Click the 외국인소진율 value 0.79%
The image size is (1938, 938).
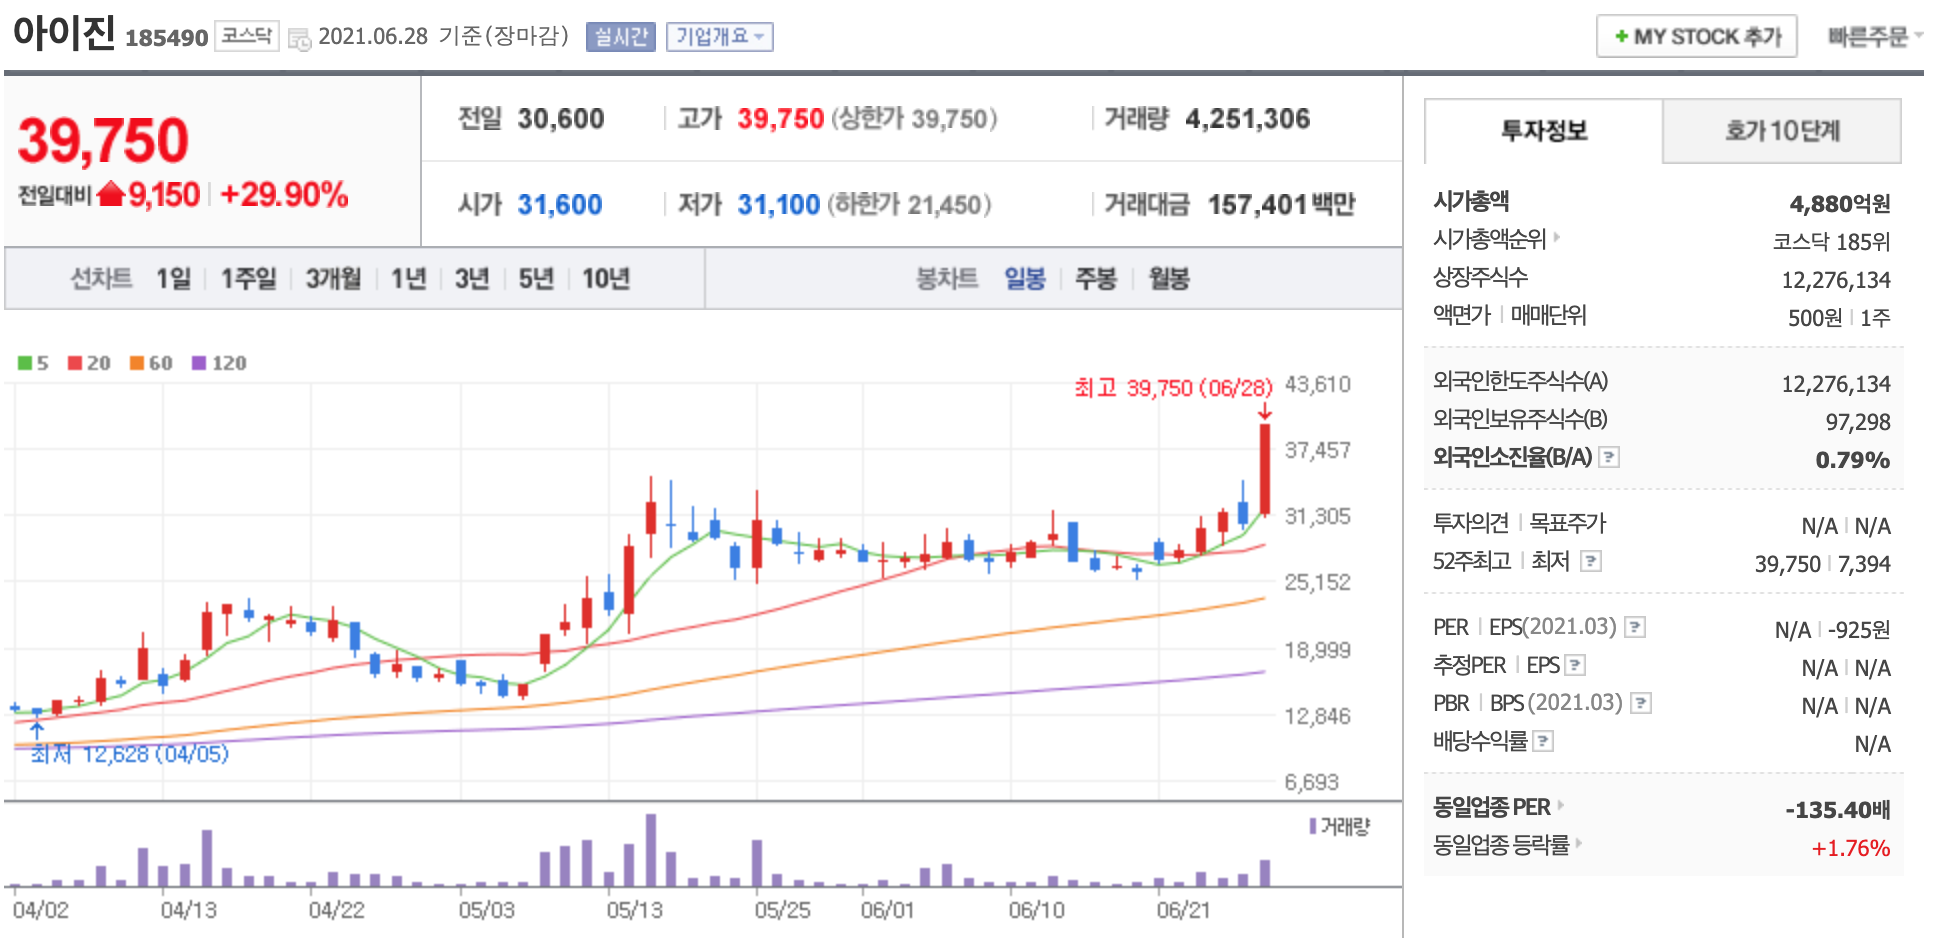[x=1852, y=460]
